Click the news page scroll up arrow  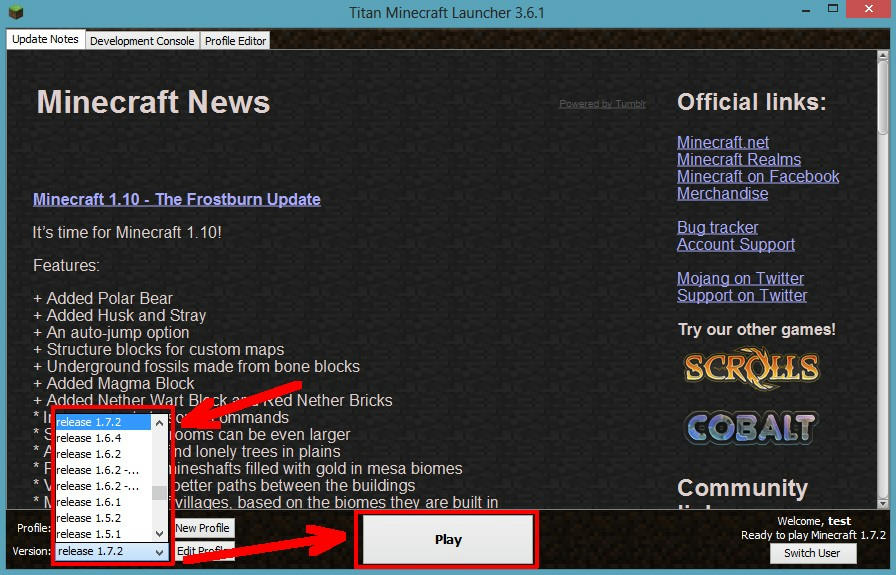pyautogui.click(x=883, y=57)
